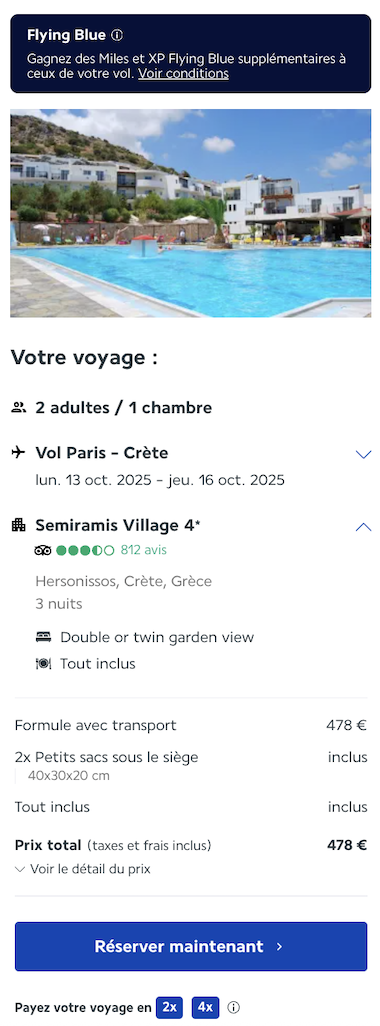Click the two adults people icon
This screenshot has height=1026, width=380.
pos(19,408)
